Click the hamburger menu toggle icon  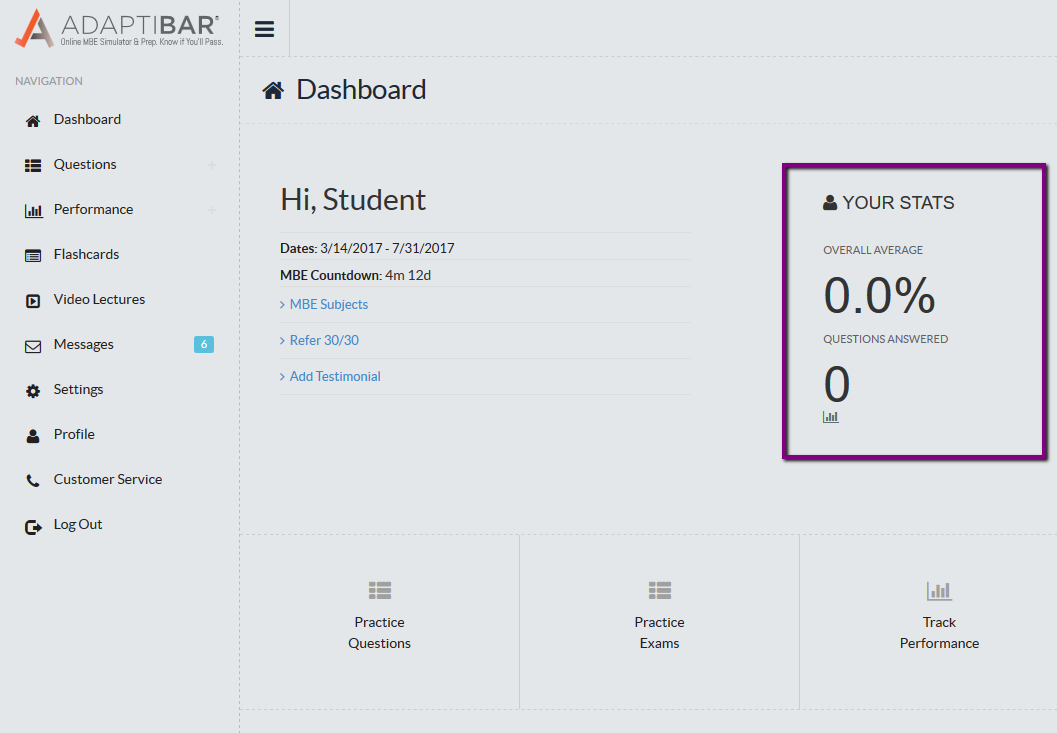pos(264,29)
